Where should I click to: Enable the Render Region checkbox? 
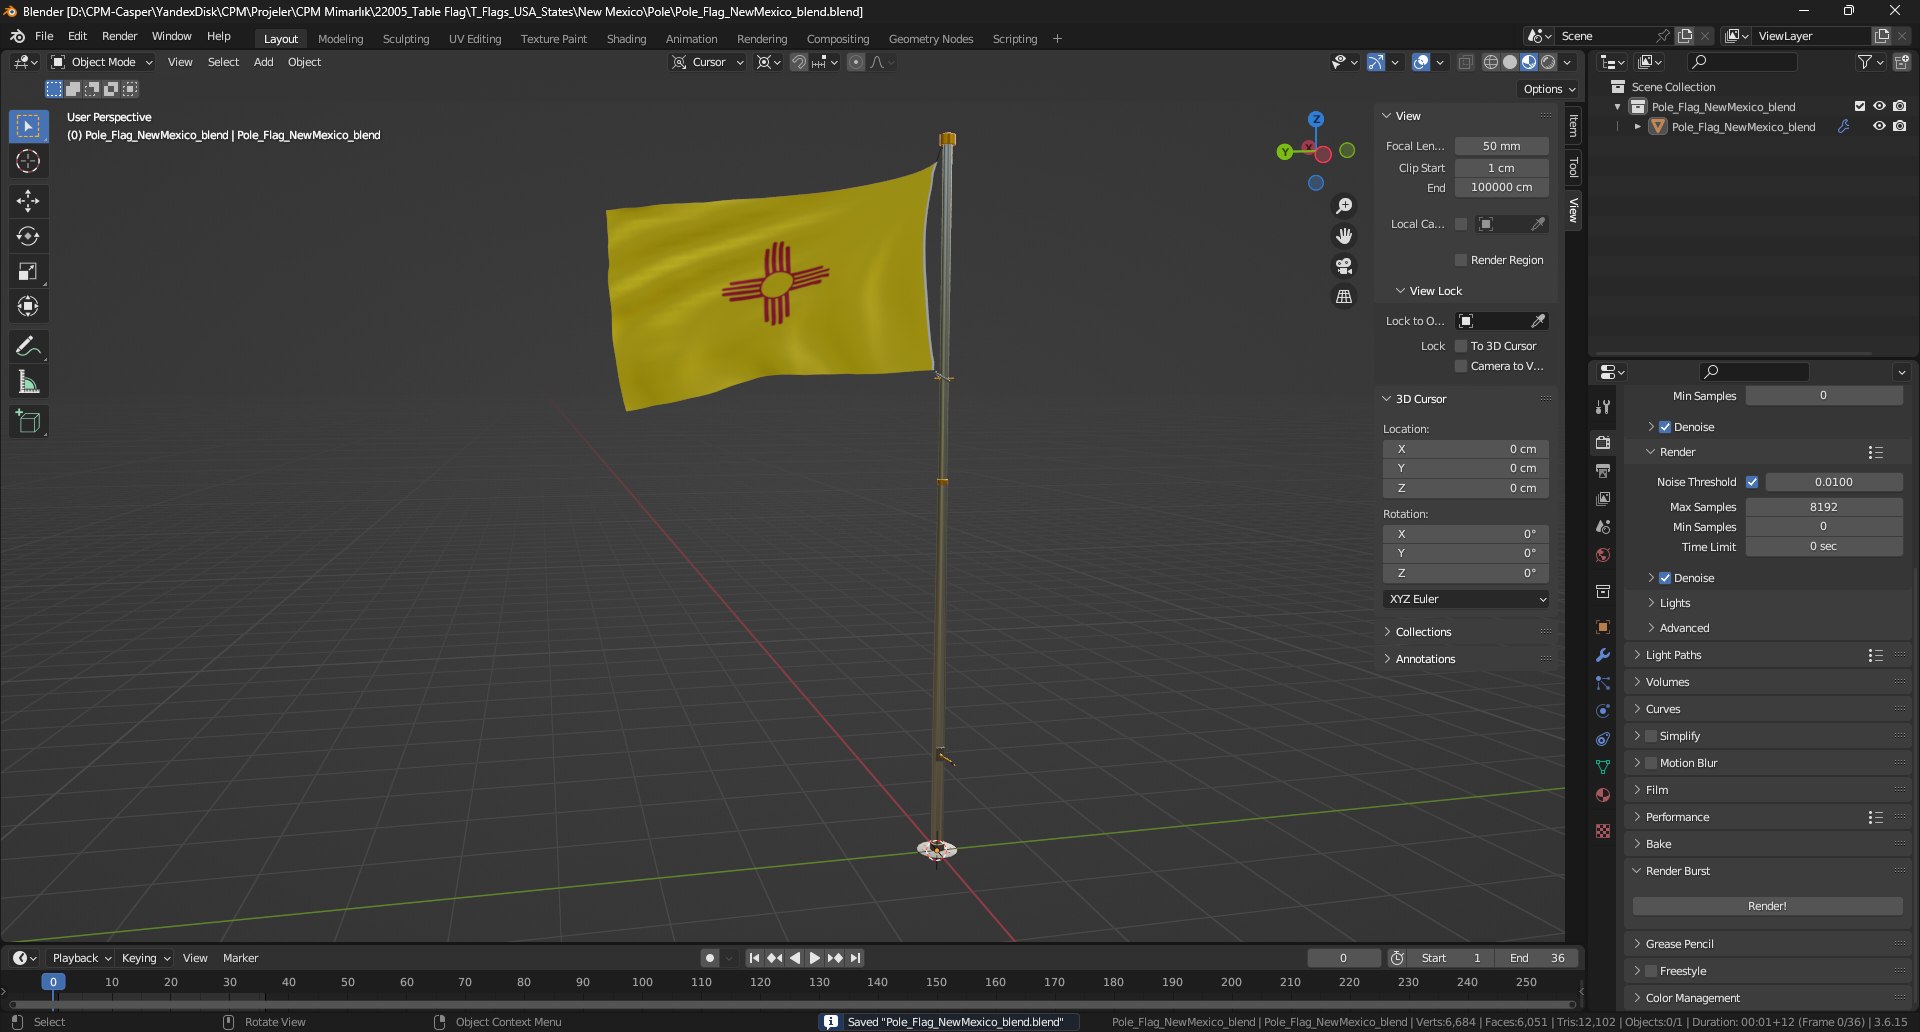pyautogui.click(x=1461, y=260)
